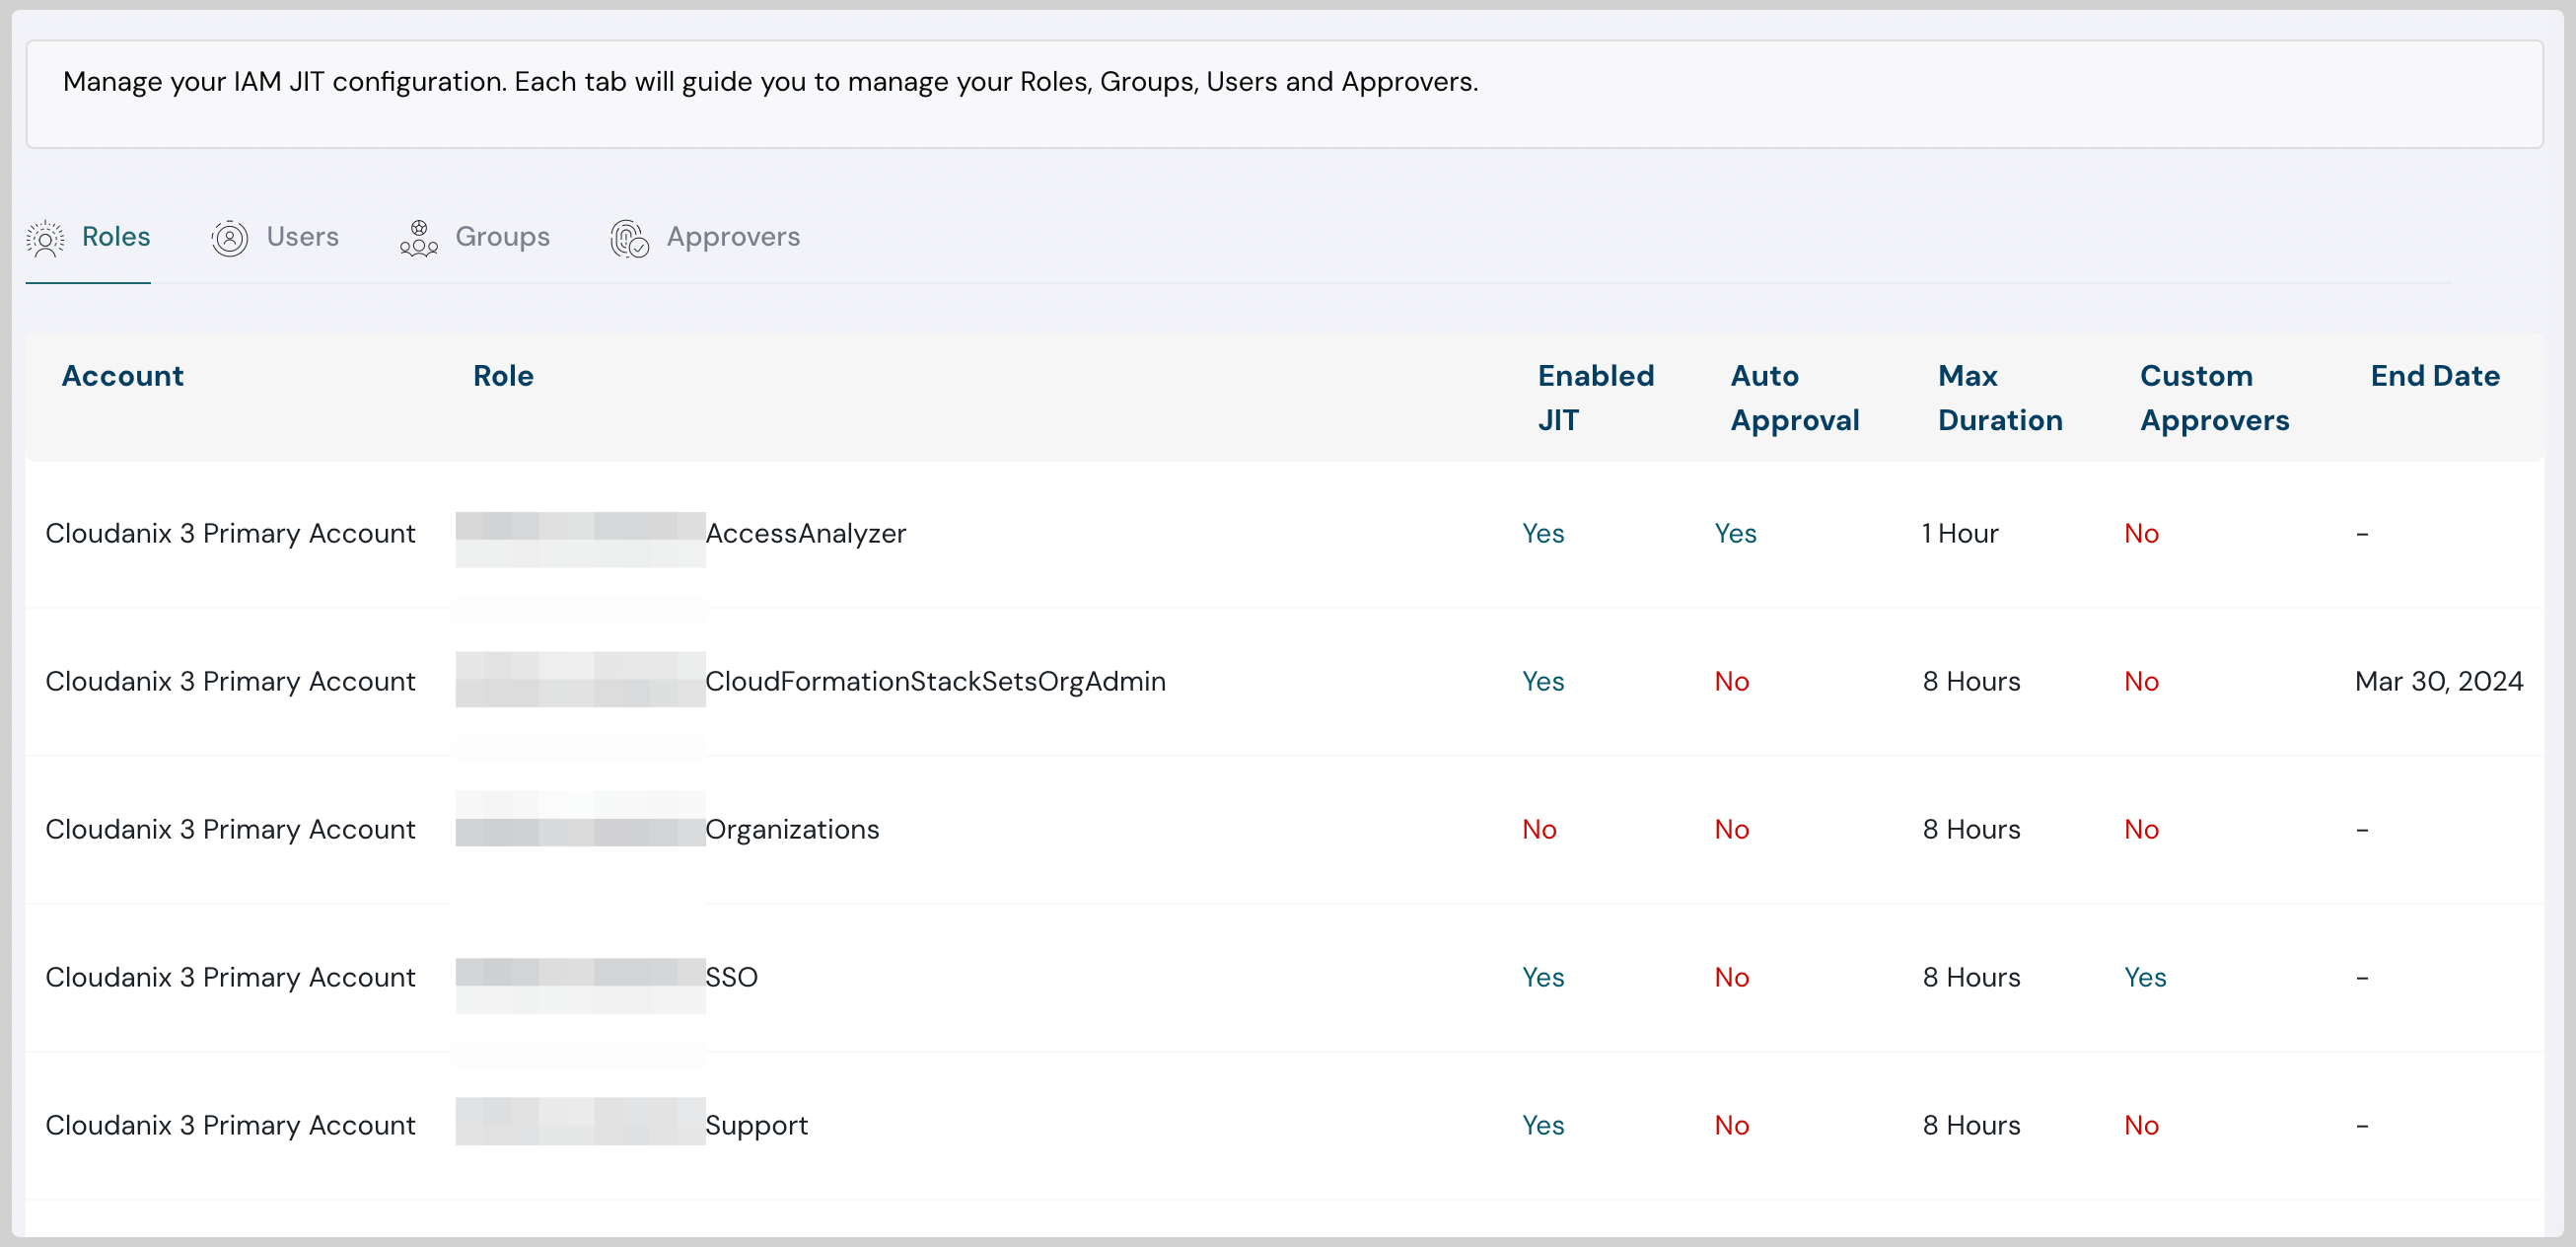
Task: Click the End Date column header
Action: pyautogui.click(x=2434, y=376)
